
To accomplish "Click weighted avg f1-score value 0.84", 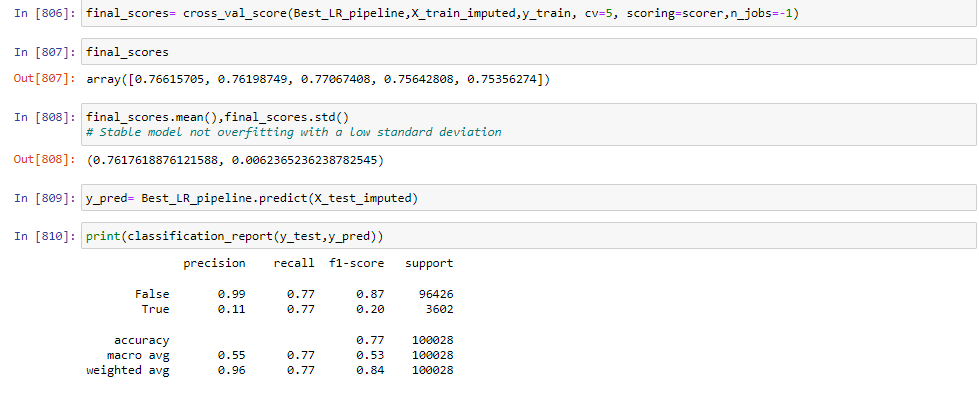I will pos(370,370).
